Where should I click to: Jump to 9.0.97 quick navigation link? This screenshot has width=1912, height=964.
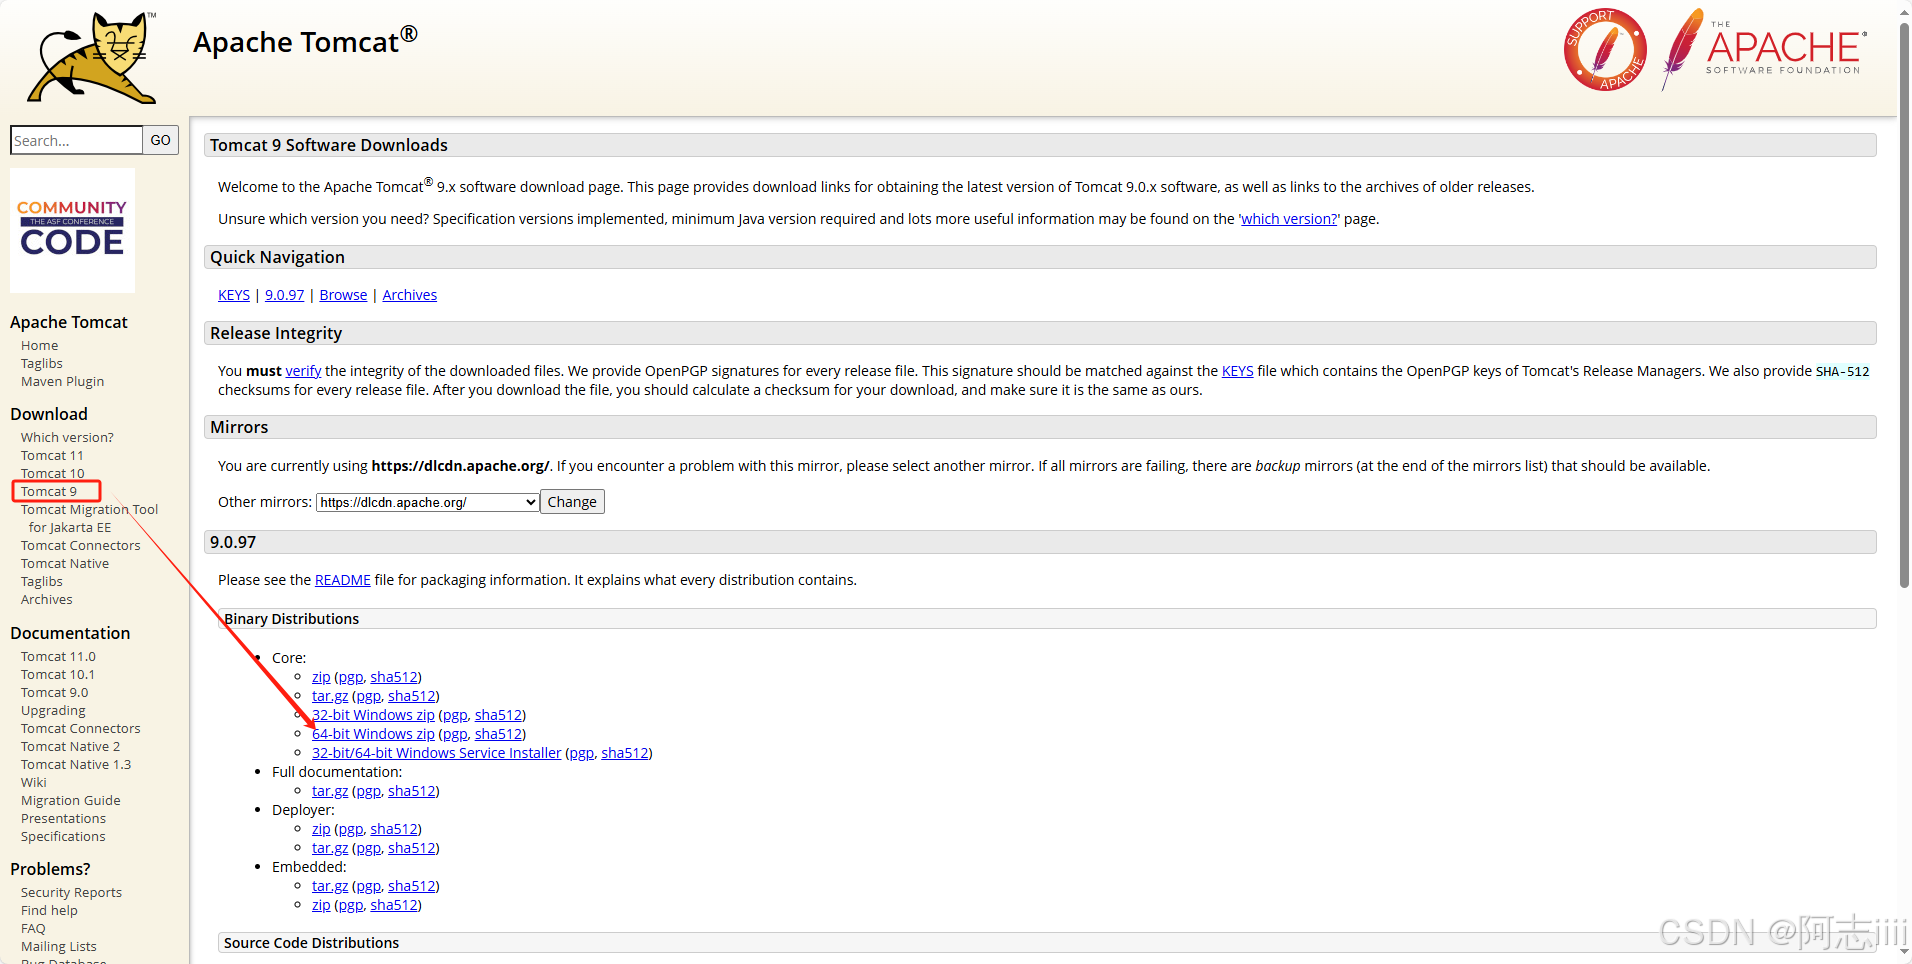pyautogui.click(x=284, y=295)
